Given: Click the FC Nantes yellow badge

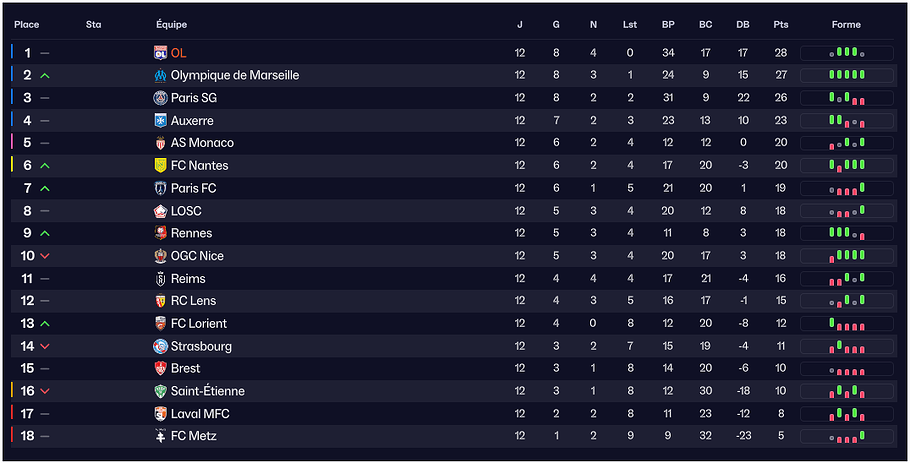Looking at the screenshot, I should tap(160, 165).
